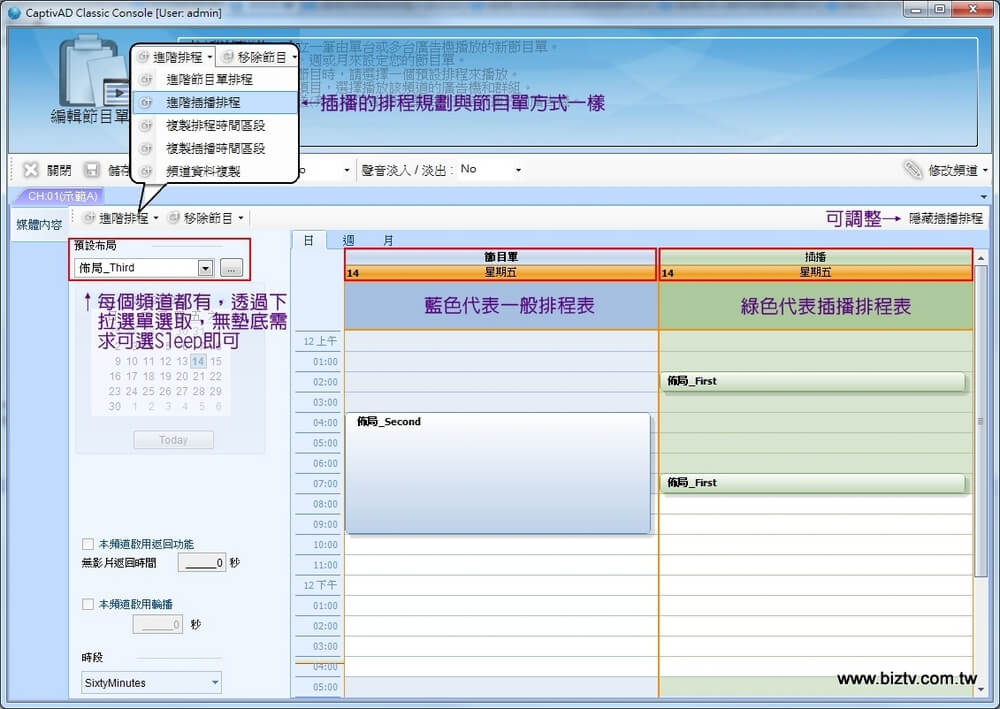This screenshot has height=709, width=1000.
Task: Click the icon beside 複製排程時間區段 in popup menu
Action: pos(147,125)
